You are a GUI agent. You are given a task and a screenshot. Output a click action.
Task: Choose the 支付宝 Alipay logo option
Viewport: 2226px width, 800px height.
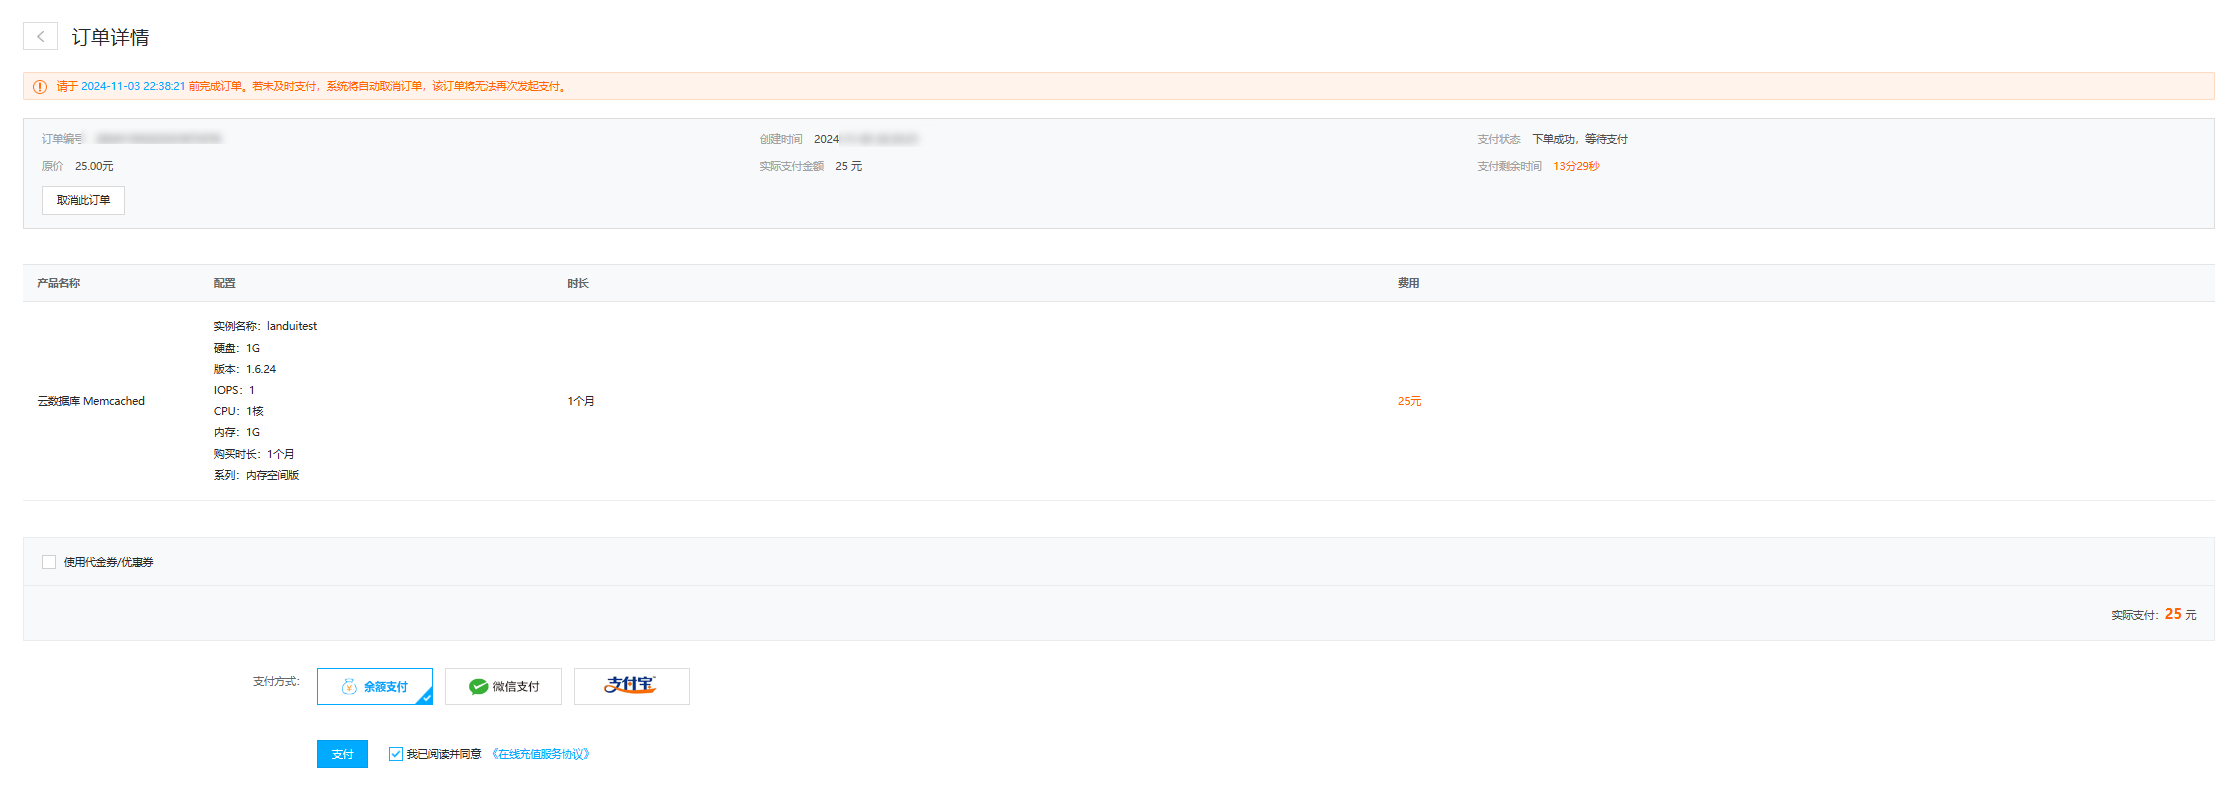[x=631, y=686]
